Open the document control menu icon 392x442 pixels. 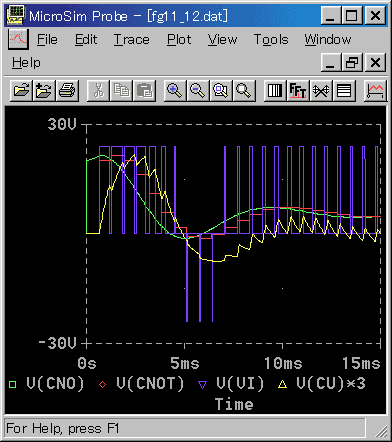tap(18, 39)
